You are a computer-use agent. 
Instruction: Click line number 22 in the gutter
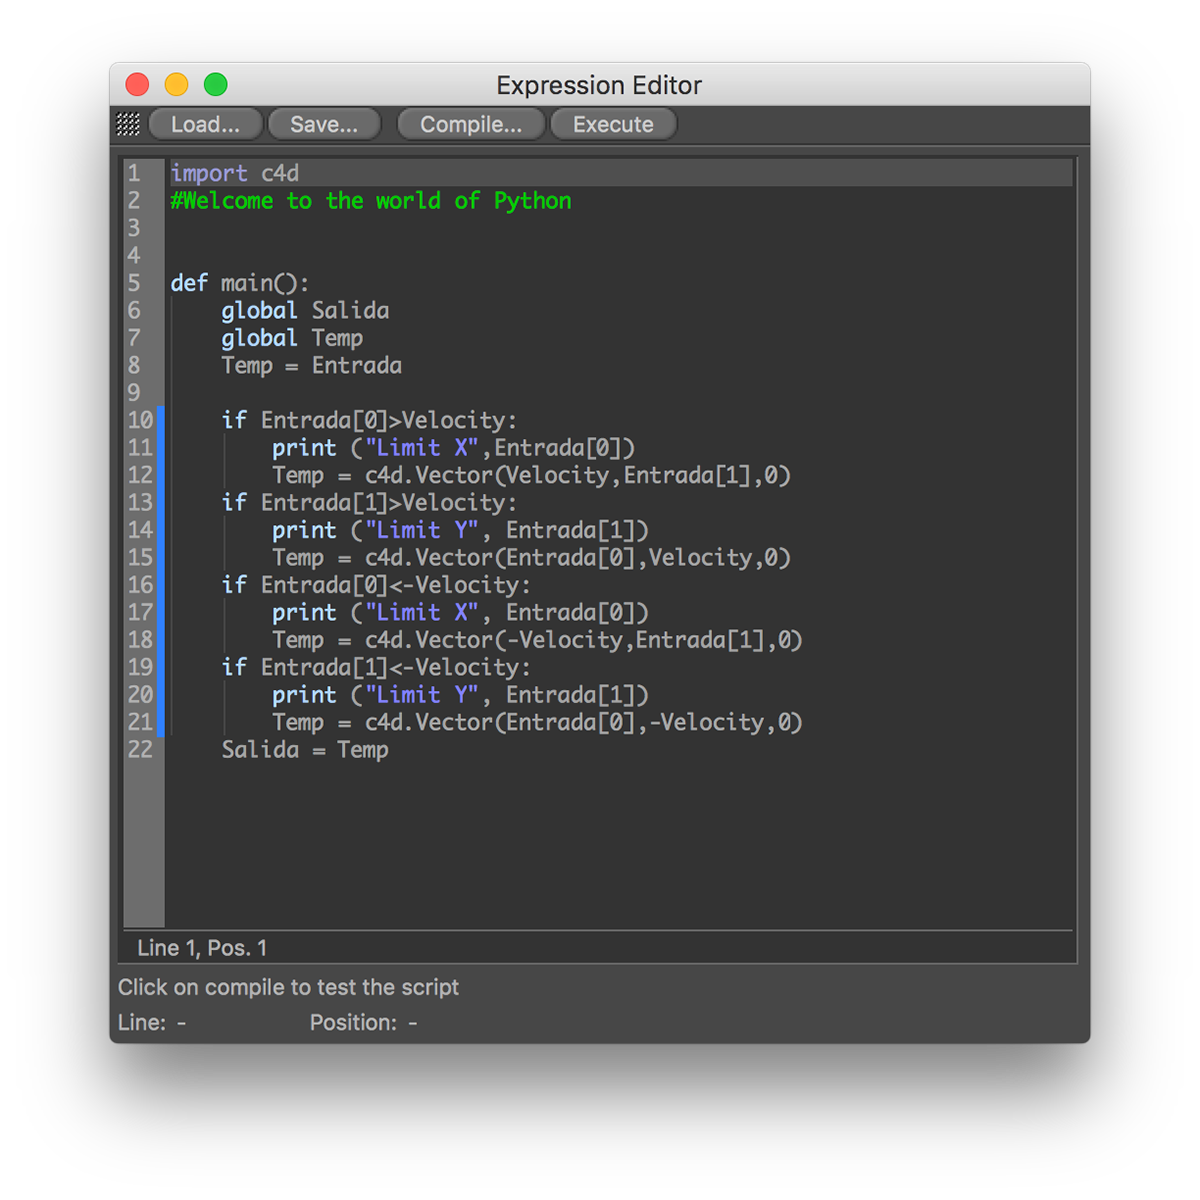click(x=140, y=749)
